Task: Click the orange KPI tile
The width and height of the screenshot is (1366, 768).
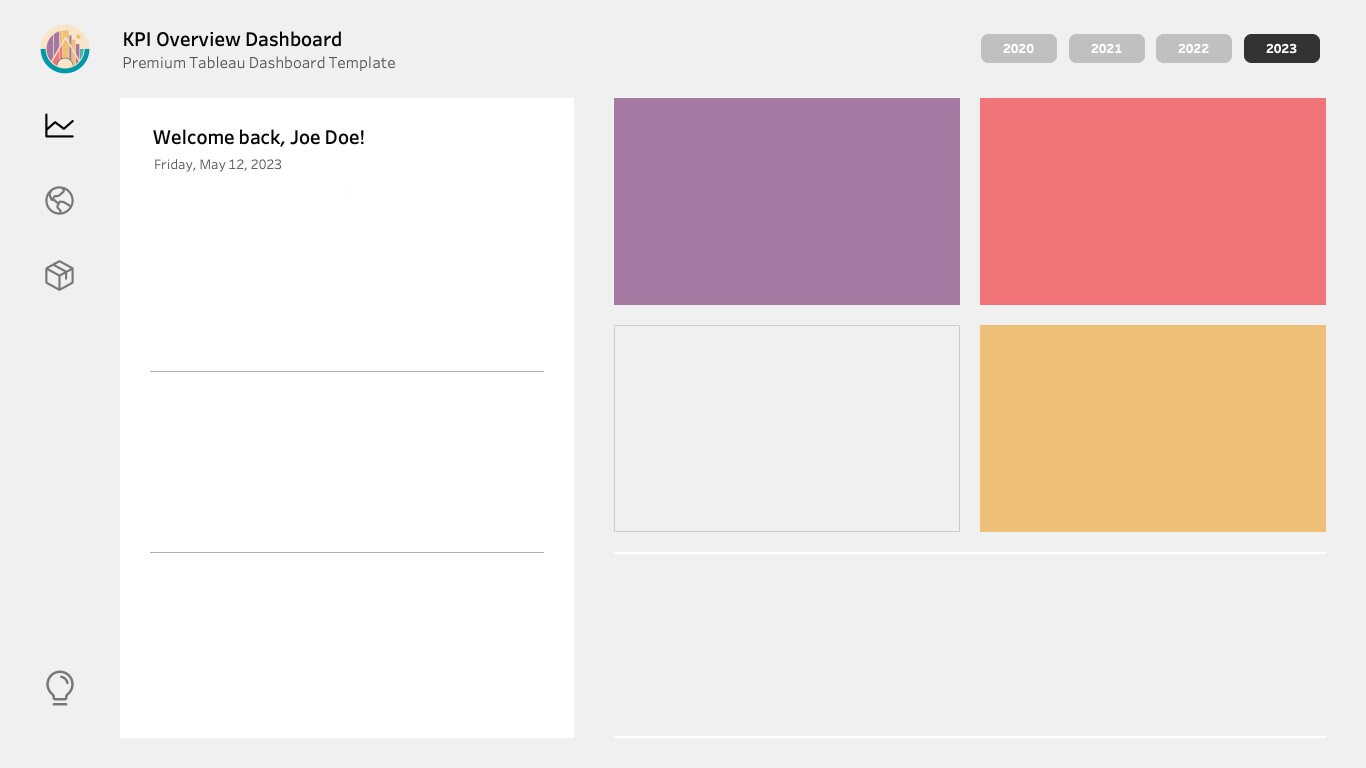Action: (x=1152, y=428)
